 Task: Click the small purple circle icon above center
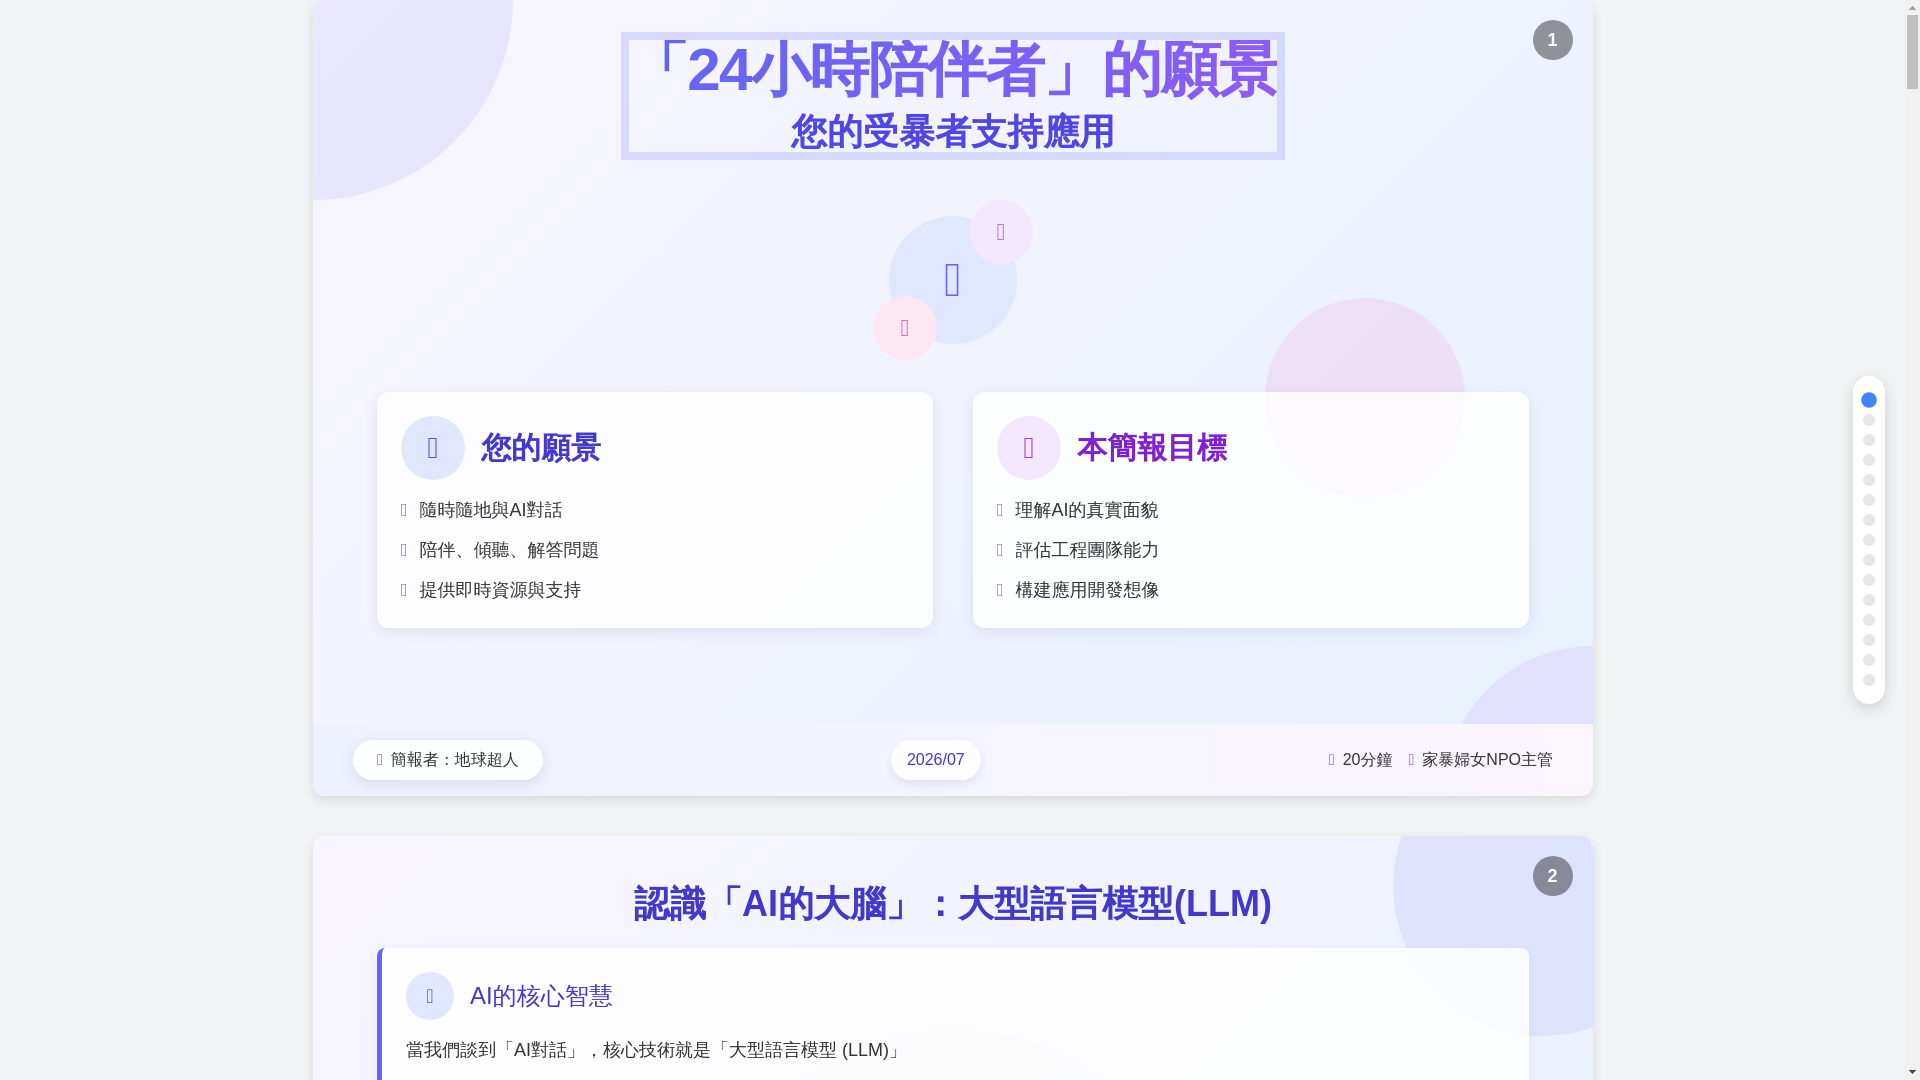1000,232
